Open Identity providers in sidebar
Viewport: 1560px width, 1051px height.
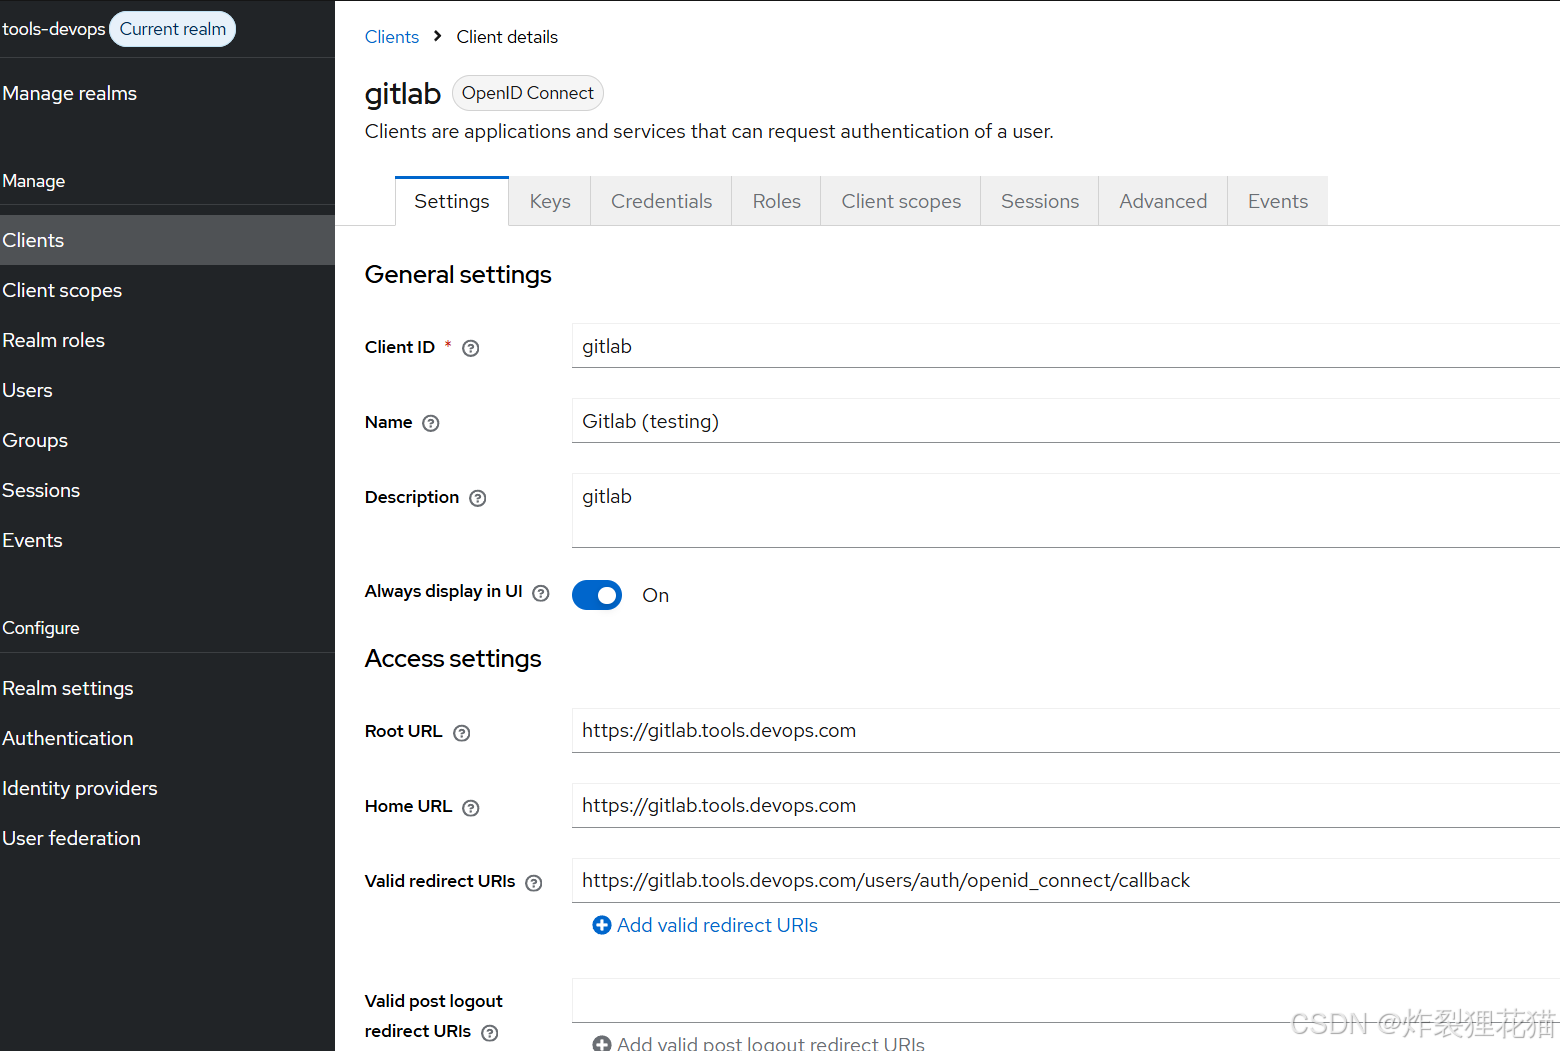pos(167,788)
